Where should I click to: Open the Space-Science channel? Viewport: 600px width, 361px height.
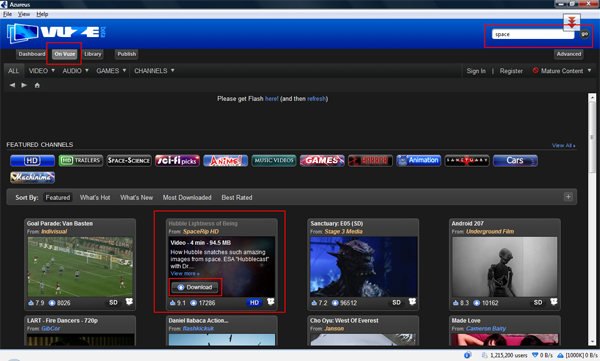pos(129,160)
